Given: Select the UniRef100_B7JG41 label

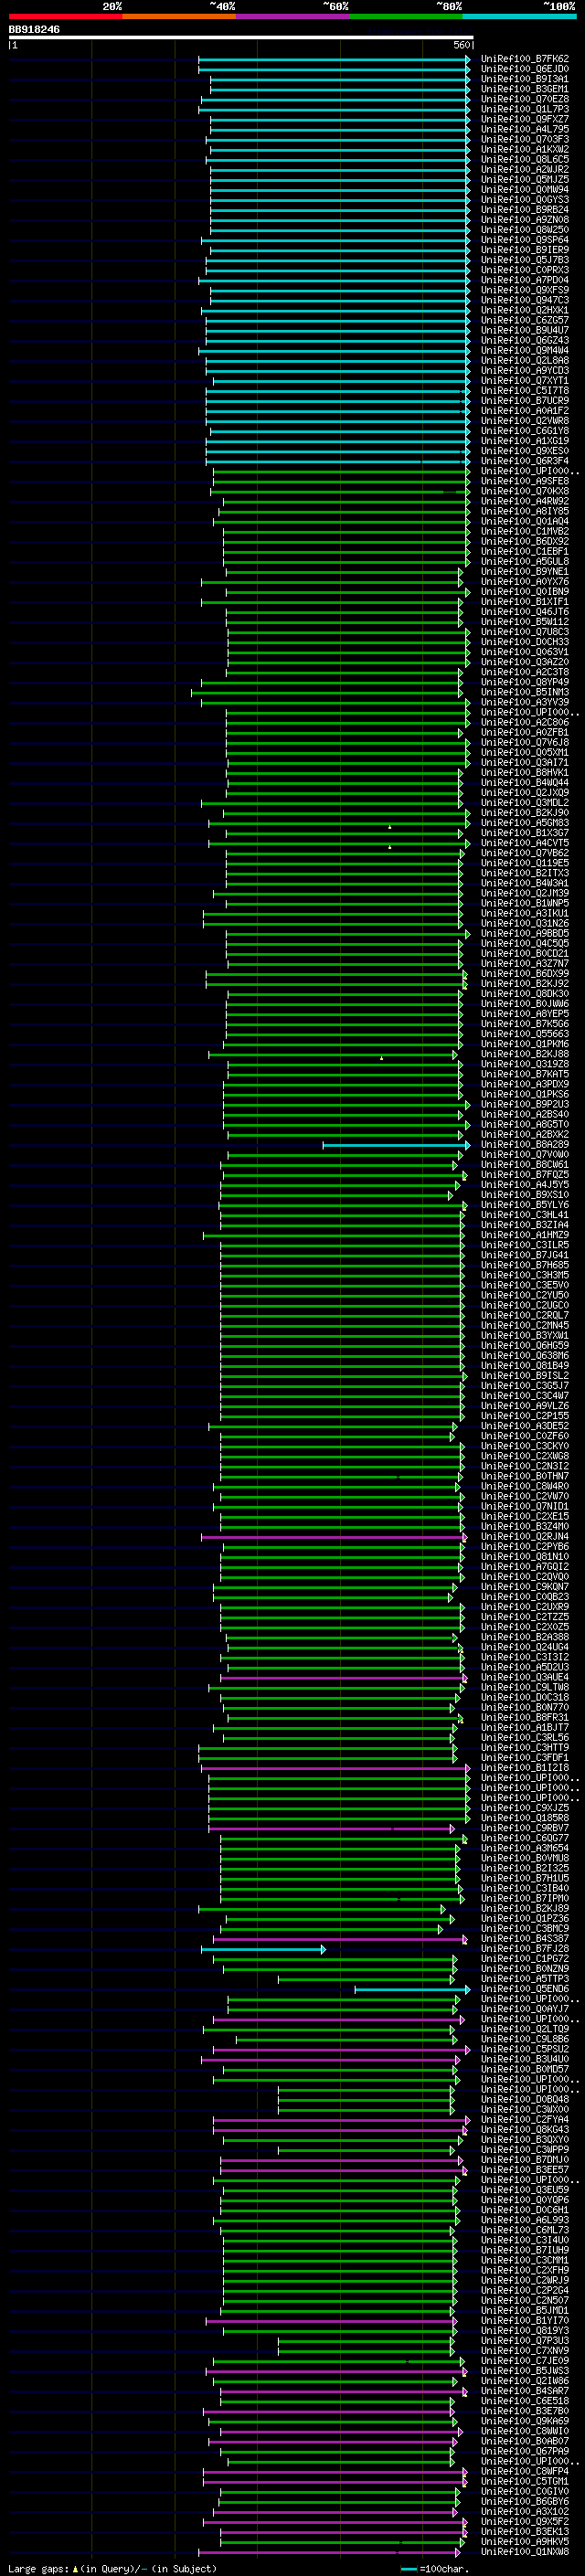Looking at the screenshot, I should [525, 1255].
